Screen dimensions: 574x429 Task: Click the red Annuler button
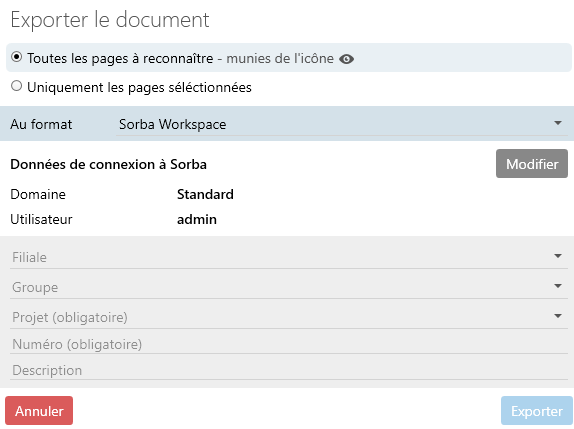click(x=39, y=411)
